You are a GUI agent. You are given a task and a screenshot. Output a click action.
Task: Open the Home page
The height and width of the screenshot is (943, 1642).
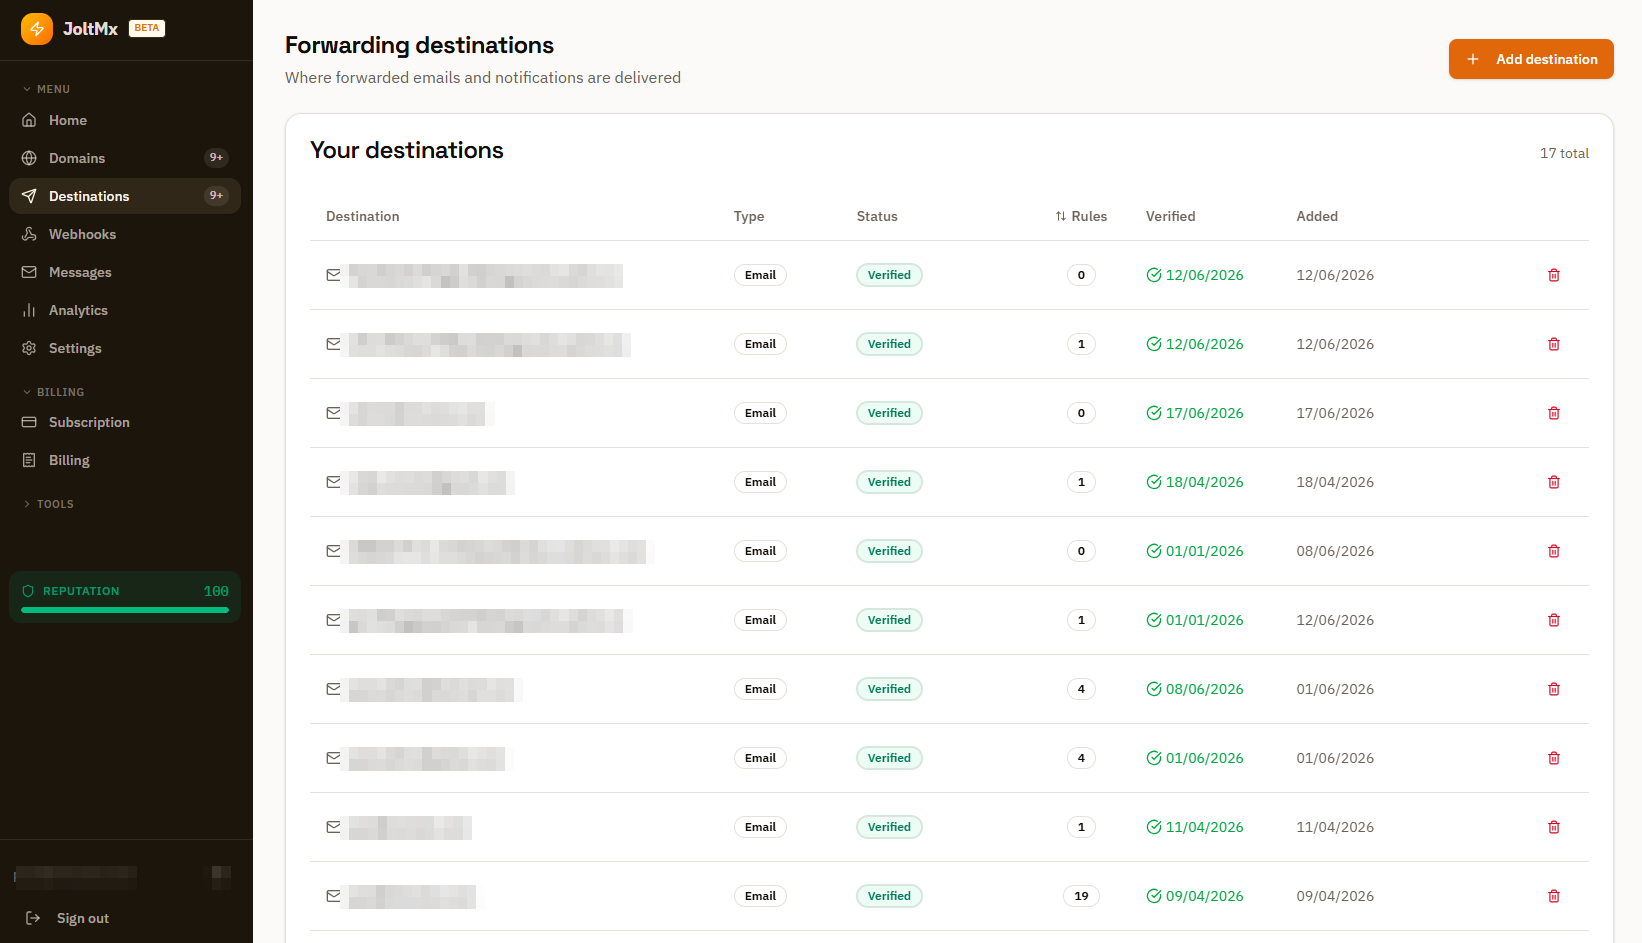(x=125, y=120)
